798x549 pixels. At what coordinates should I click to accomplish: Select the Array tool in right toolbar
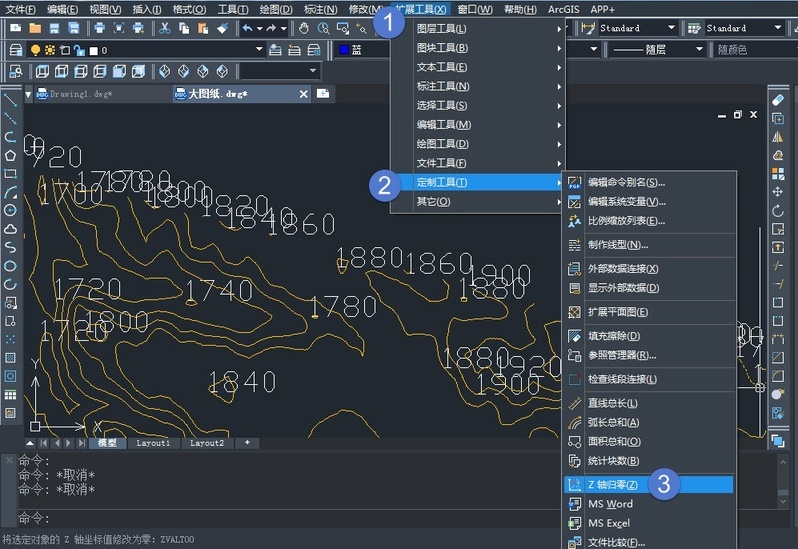tap(778, 174)
